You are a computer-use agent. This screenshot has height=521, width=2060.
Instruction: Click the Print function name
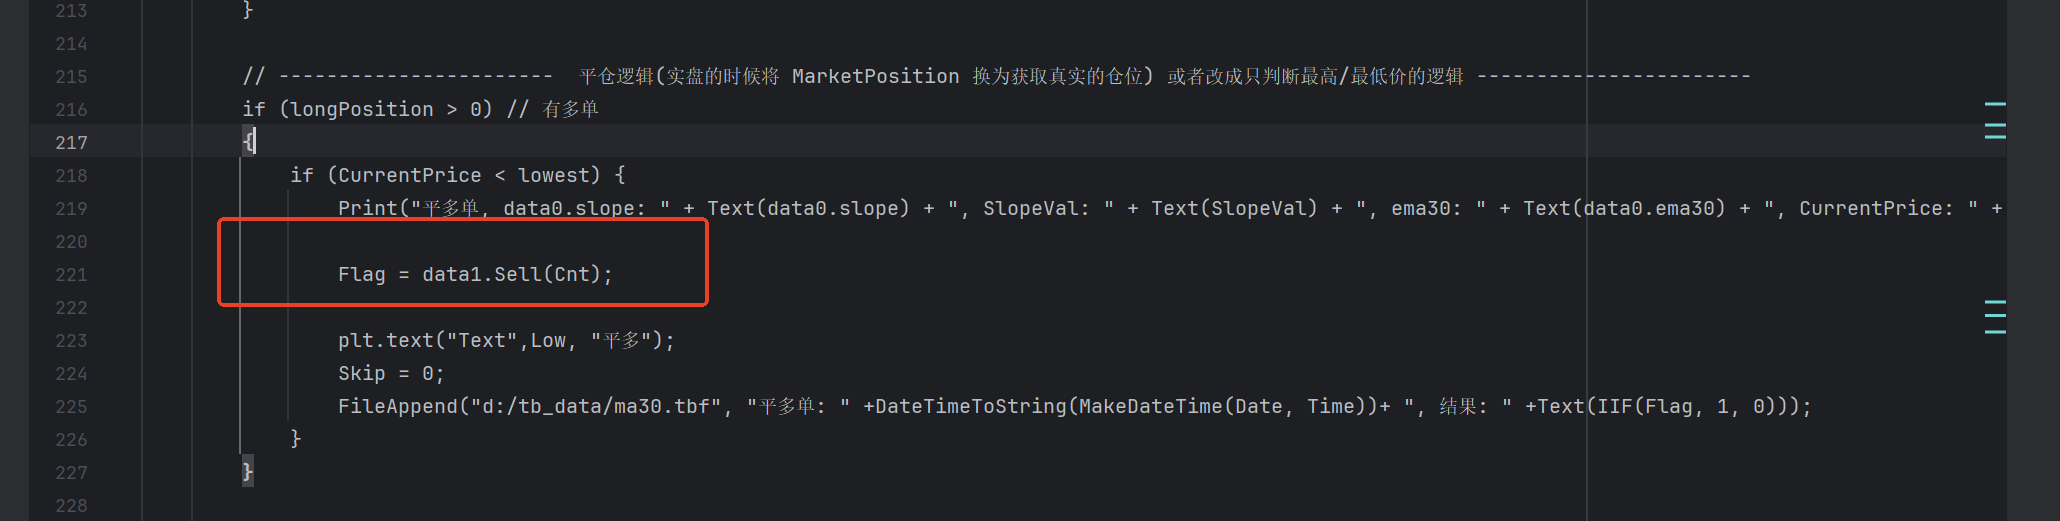point(367,209)
